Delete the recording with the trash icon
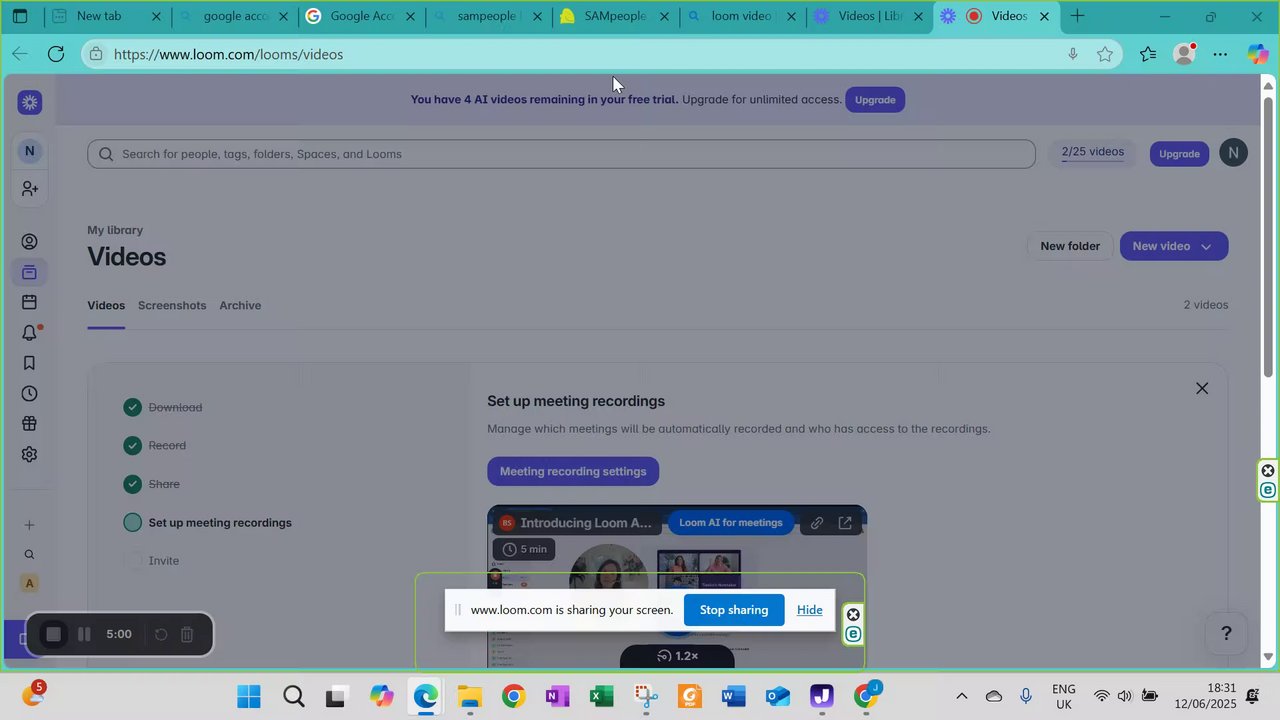 coord(187,634)
